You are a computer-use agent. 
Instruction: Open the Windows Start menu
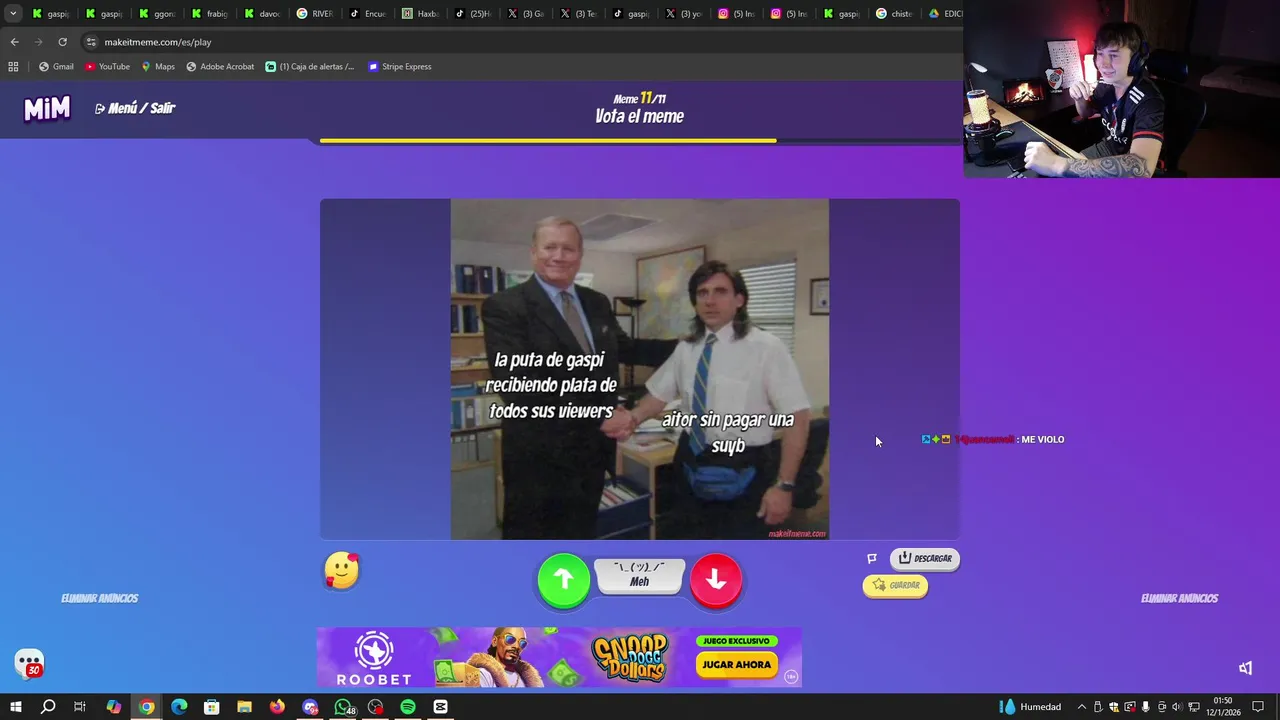click(15, 707)
